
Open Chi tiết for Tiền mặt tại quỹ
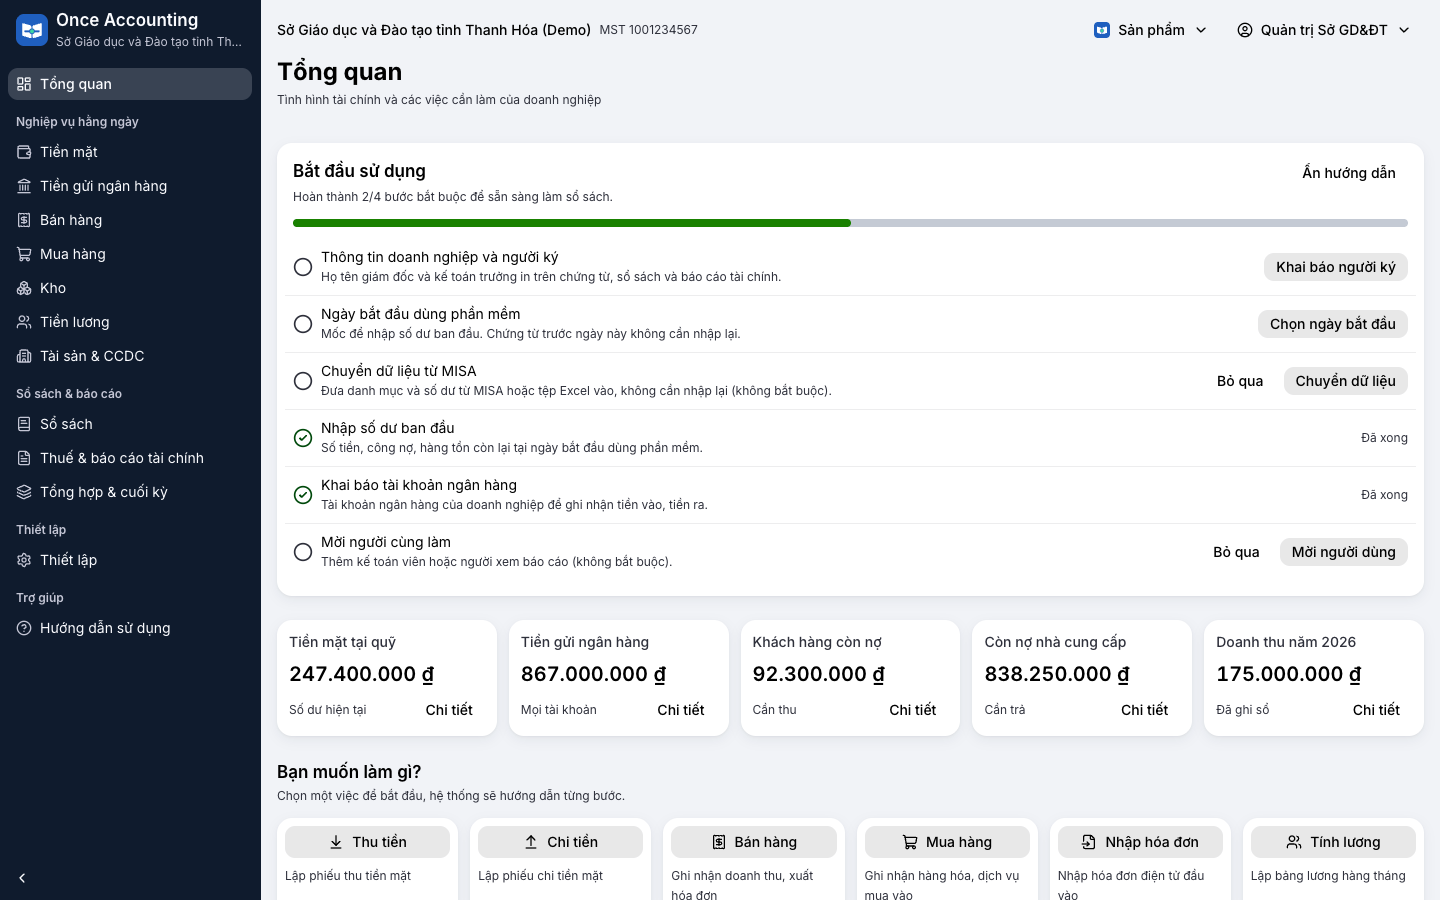pyautogui.click(x=449, y=710)
